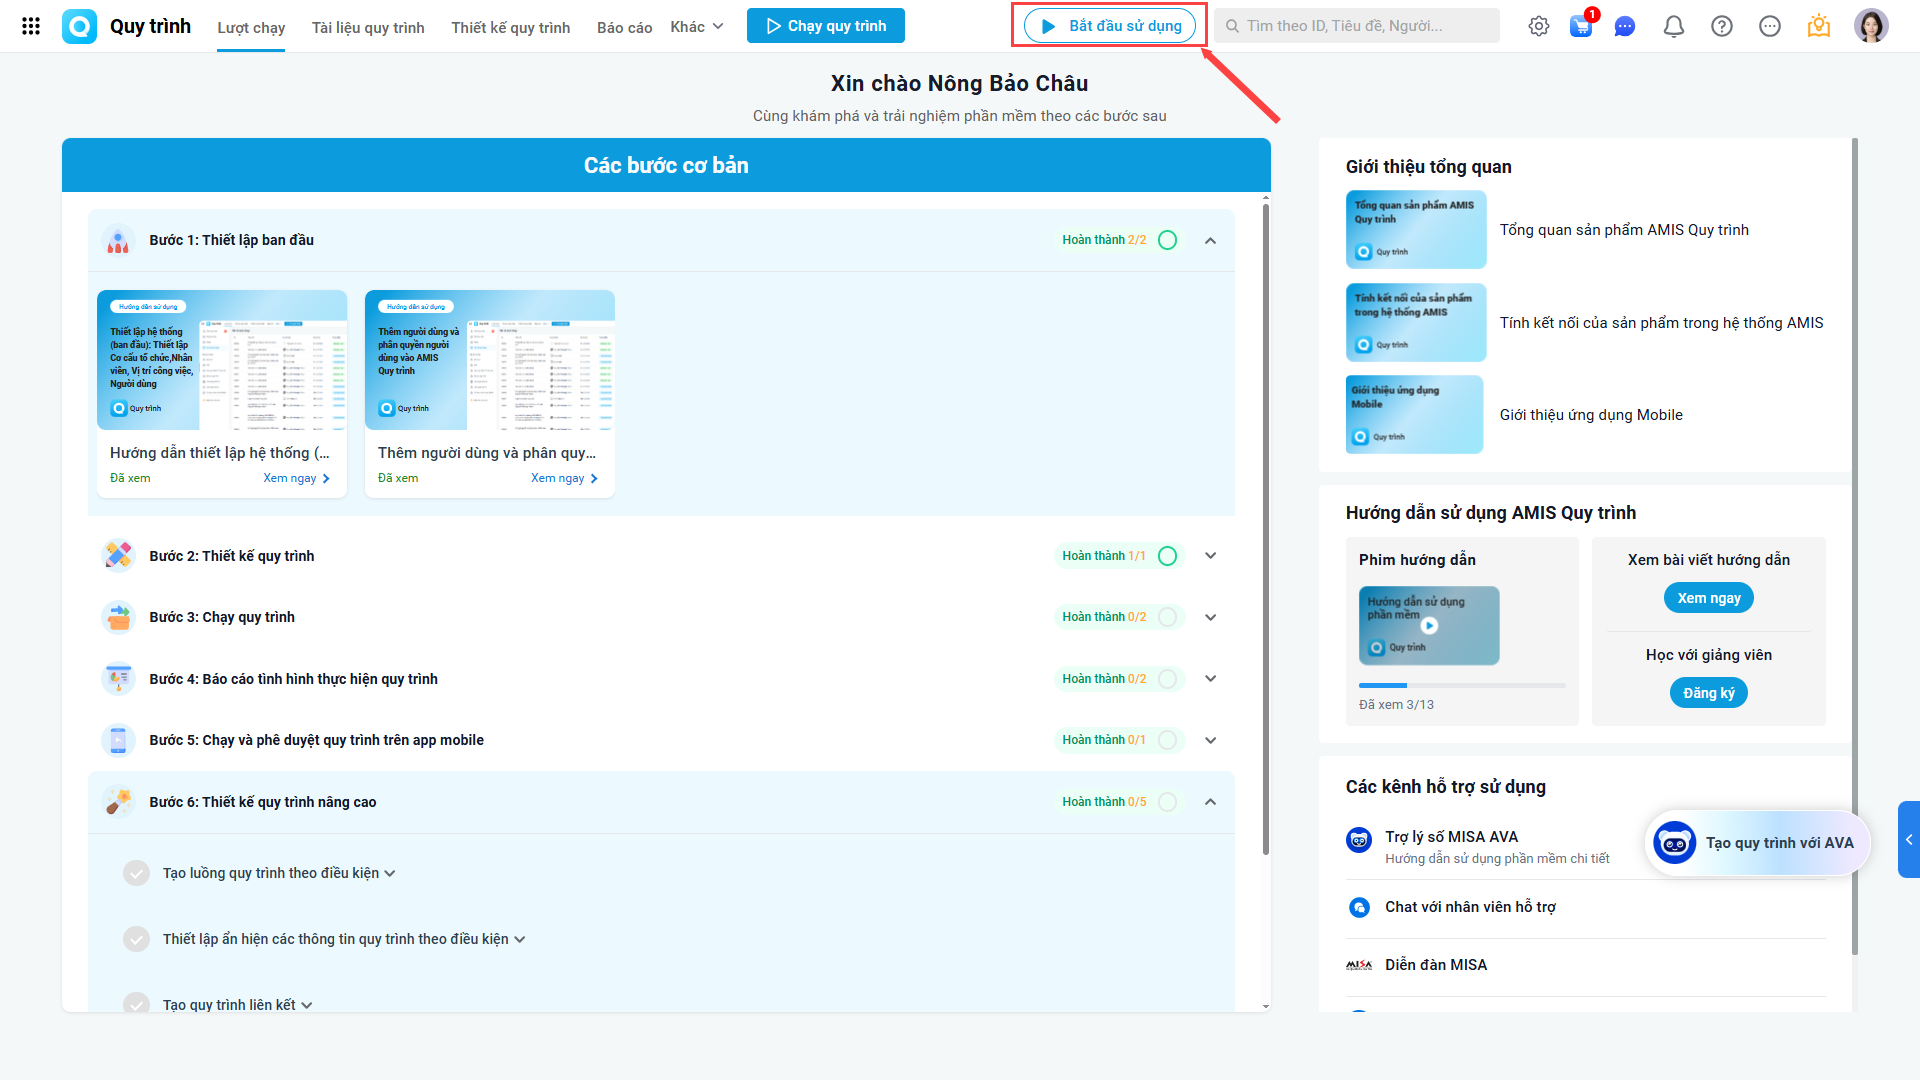The width and height of the screenshot is (1920, 1080).
Task: Toggle completion circle for Bước 4
Action: [1167, 679]
